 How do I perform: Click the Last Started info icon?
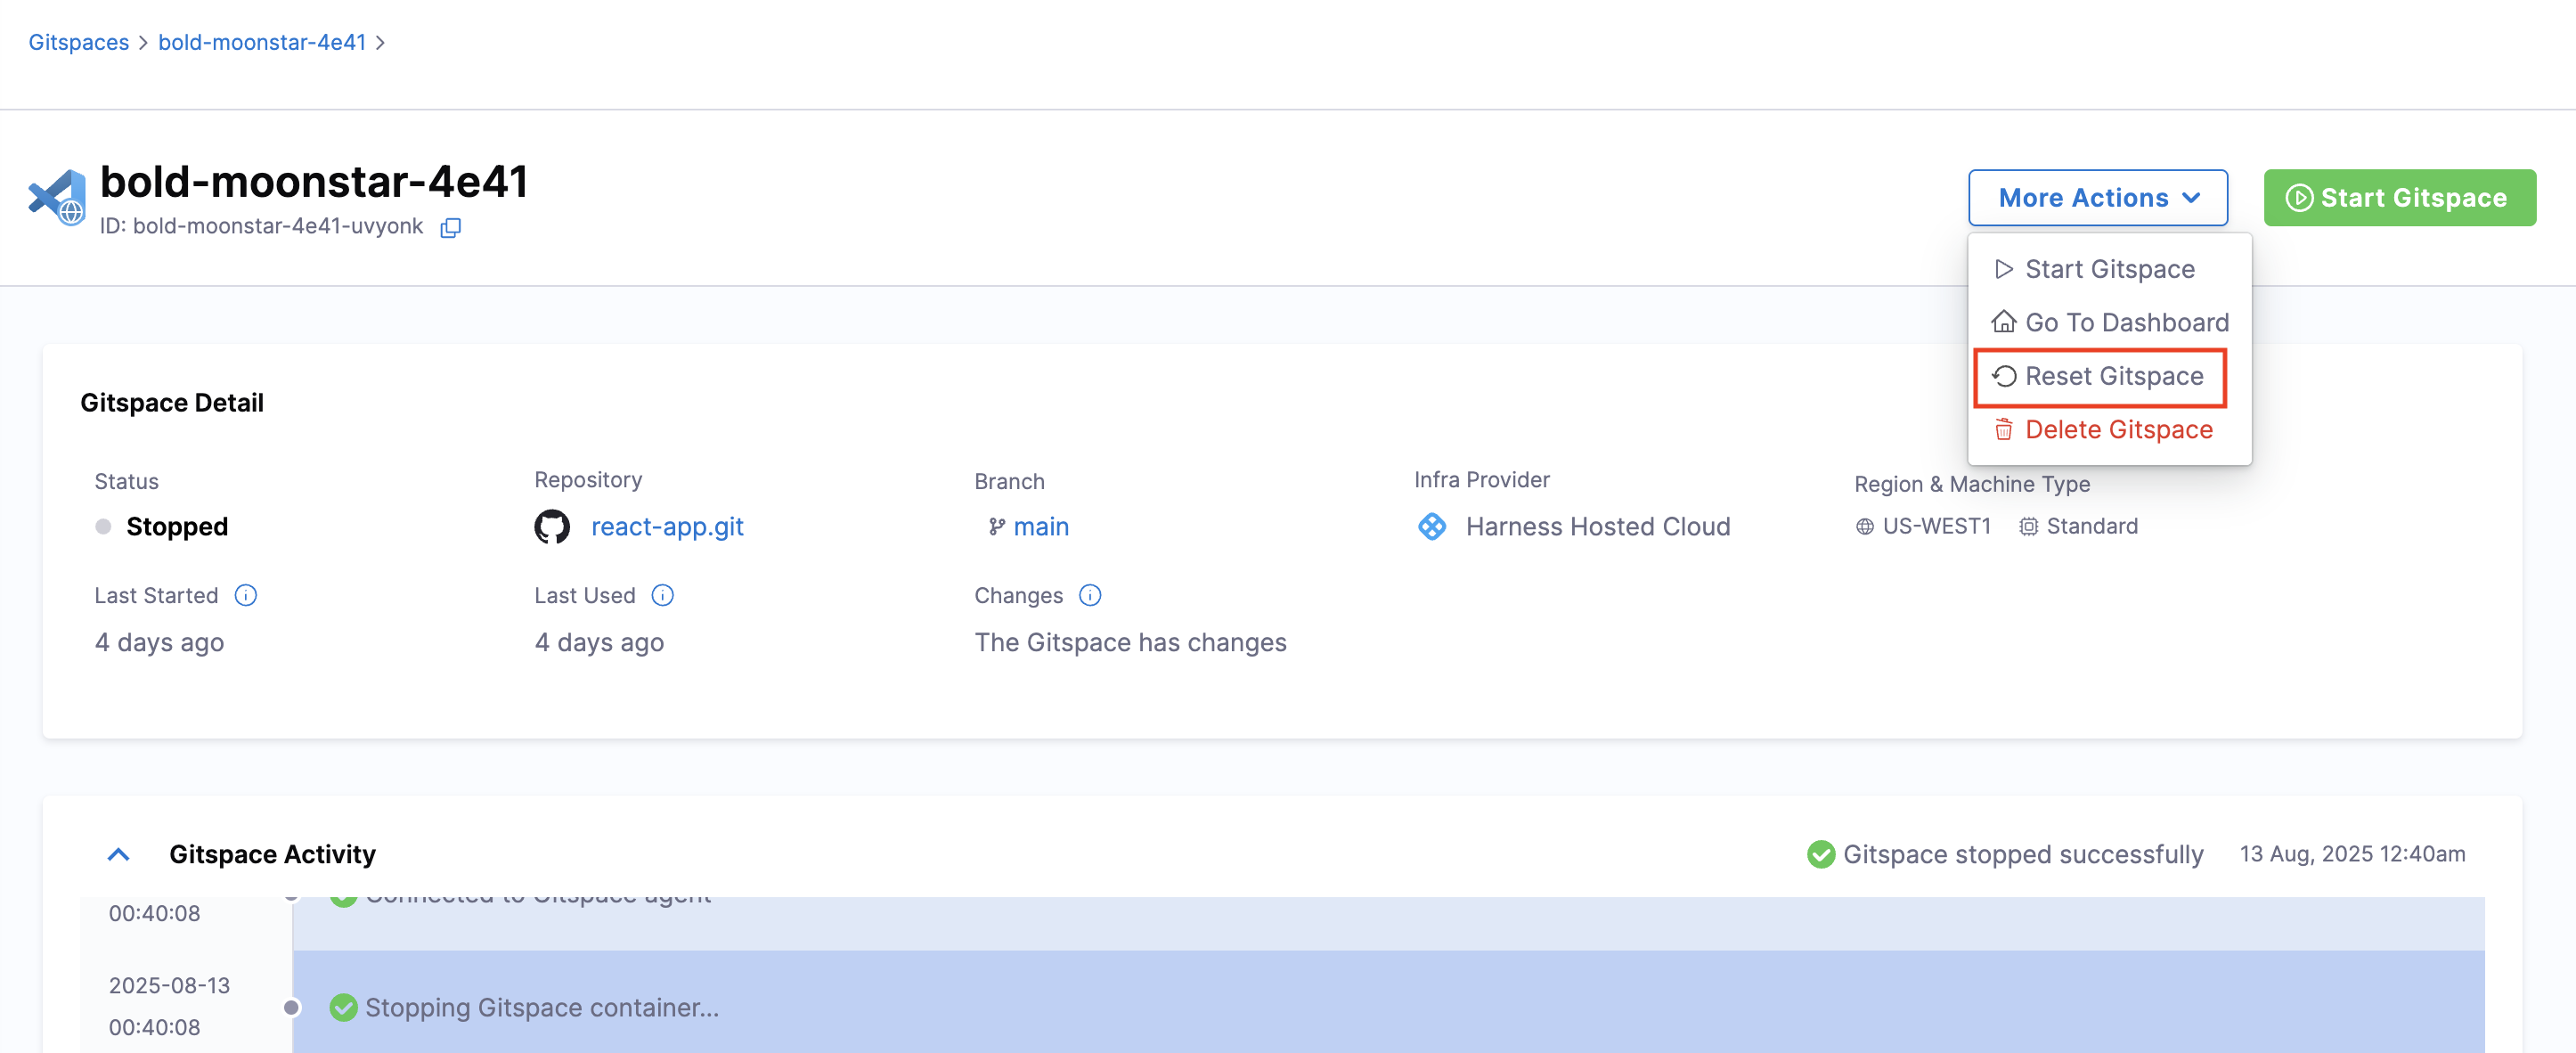point(246,596)
